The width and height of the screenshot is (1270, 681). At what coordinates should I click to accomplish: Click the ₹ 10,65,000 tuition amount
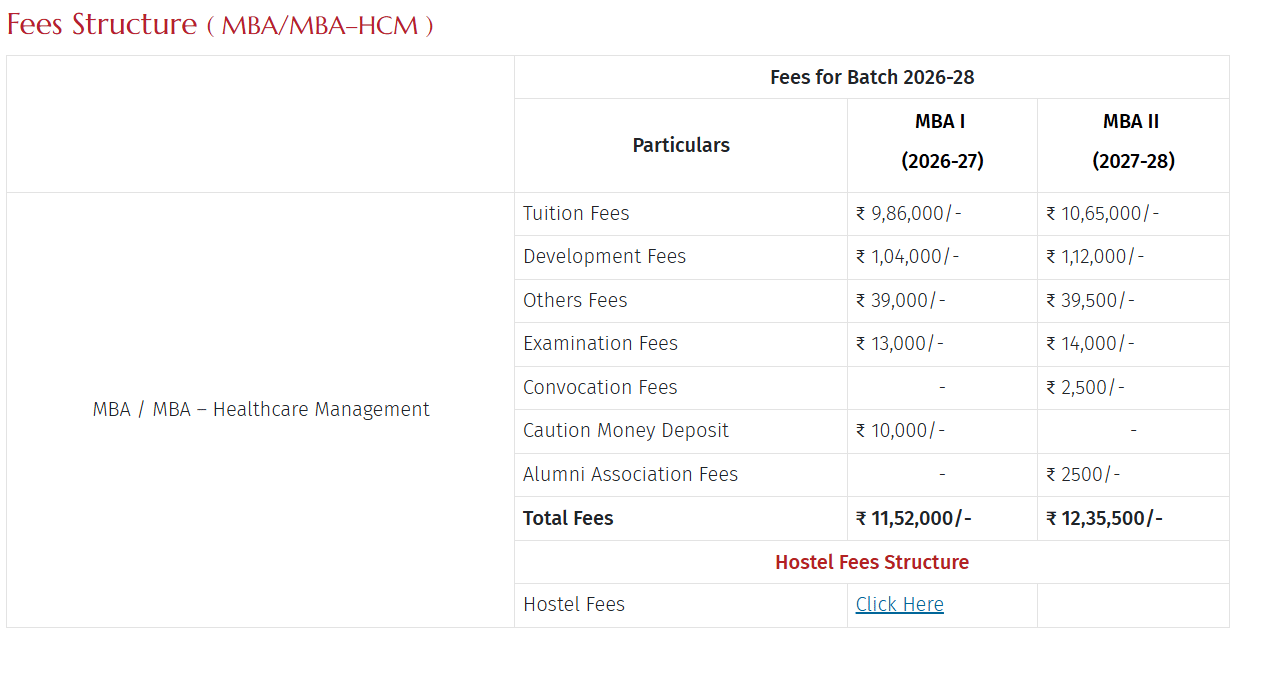(x=1102, y=213)
